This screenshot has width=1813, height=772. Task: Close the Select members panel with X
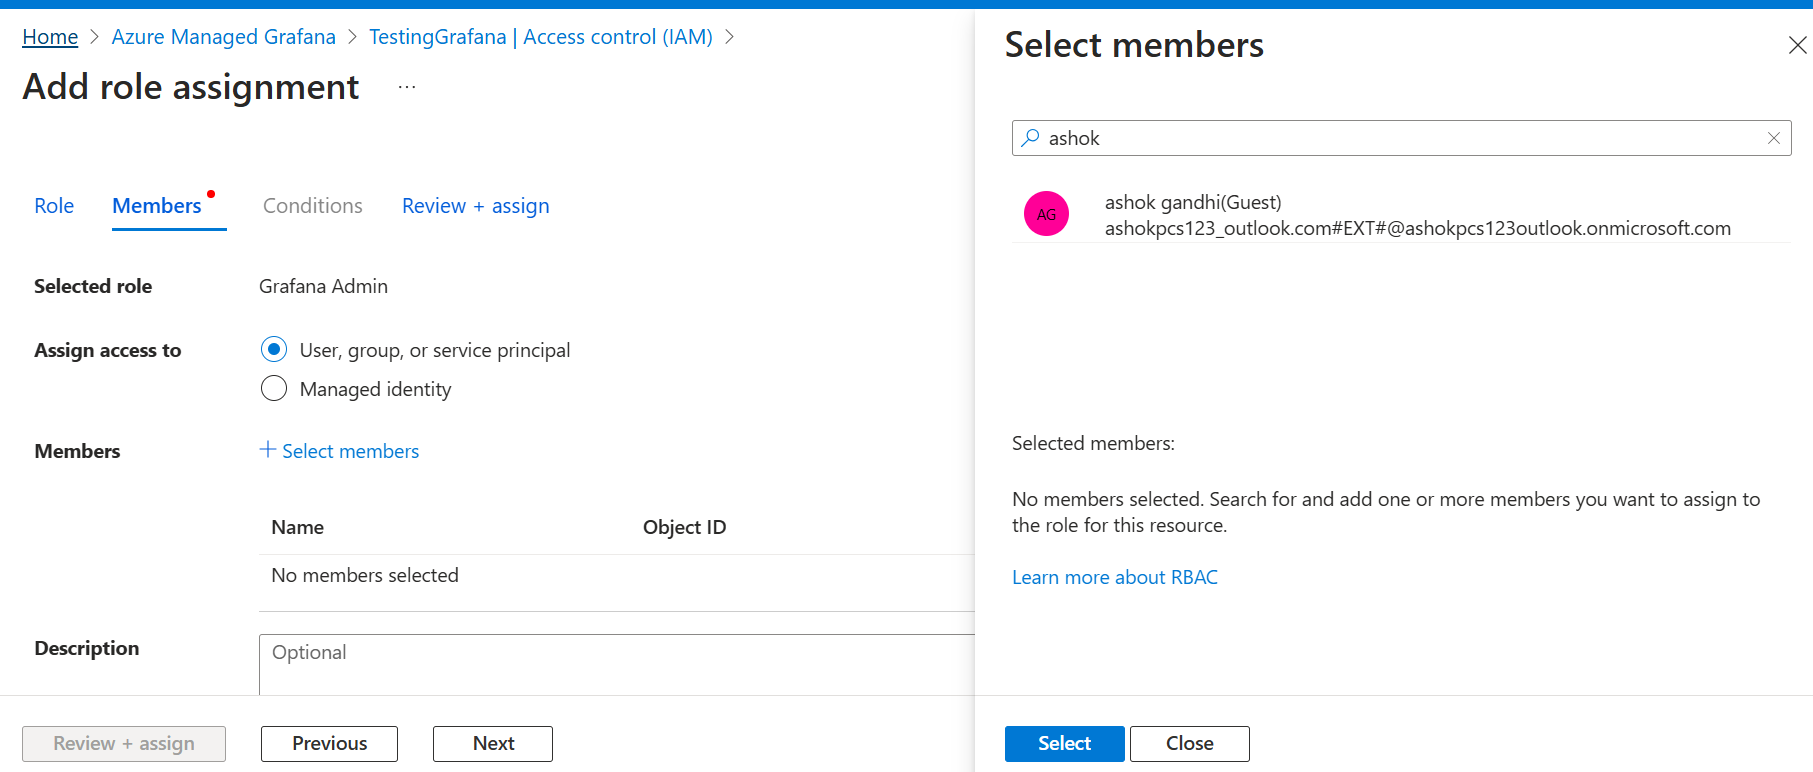1797,45
